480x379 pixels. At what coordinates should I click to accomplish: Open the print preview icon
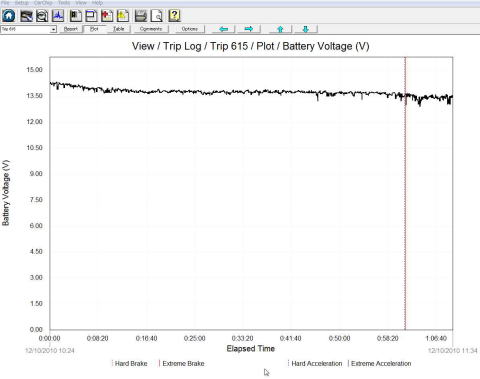[157, 16]
